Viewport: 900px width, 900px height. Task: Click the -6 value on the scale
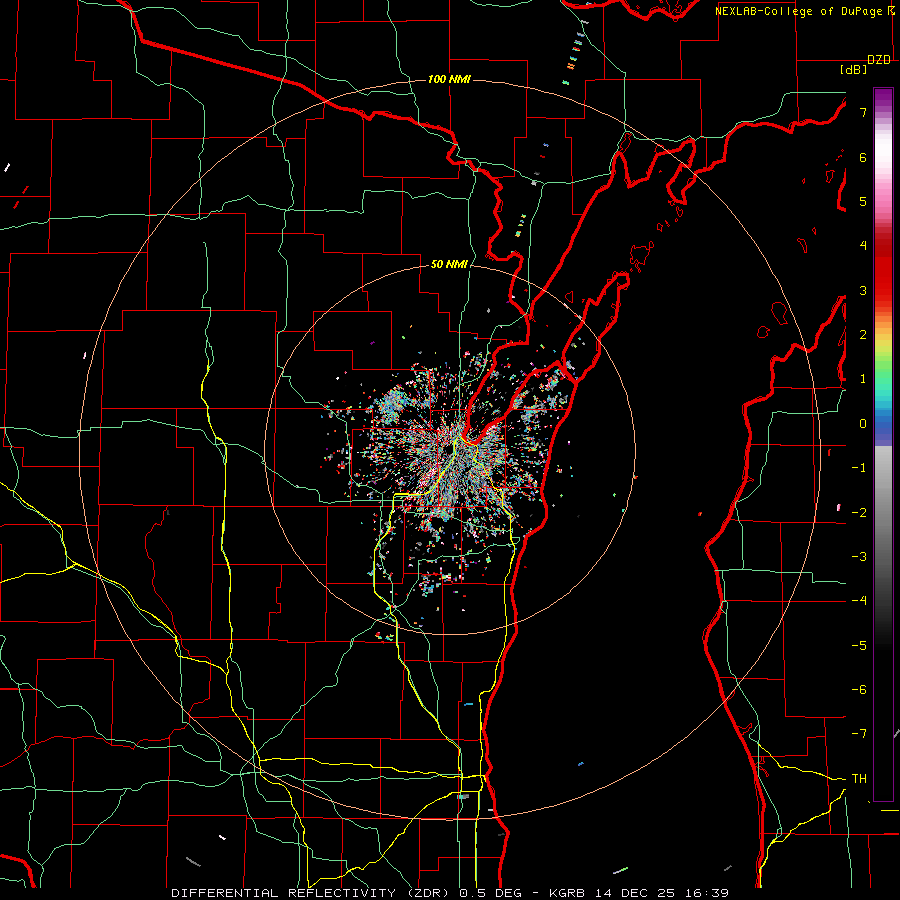point(859,690)
